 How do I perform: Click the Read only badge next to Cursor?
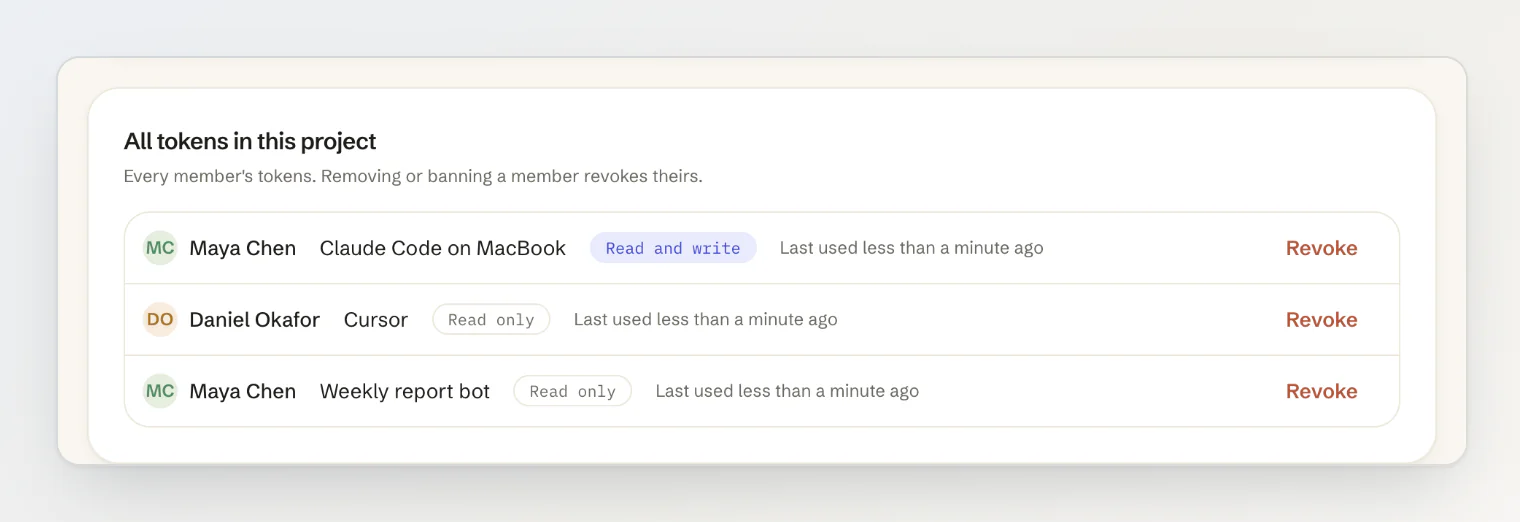pyautogui.click(x=491, y=320)
